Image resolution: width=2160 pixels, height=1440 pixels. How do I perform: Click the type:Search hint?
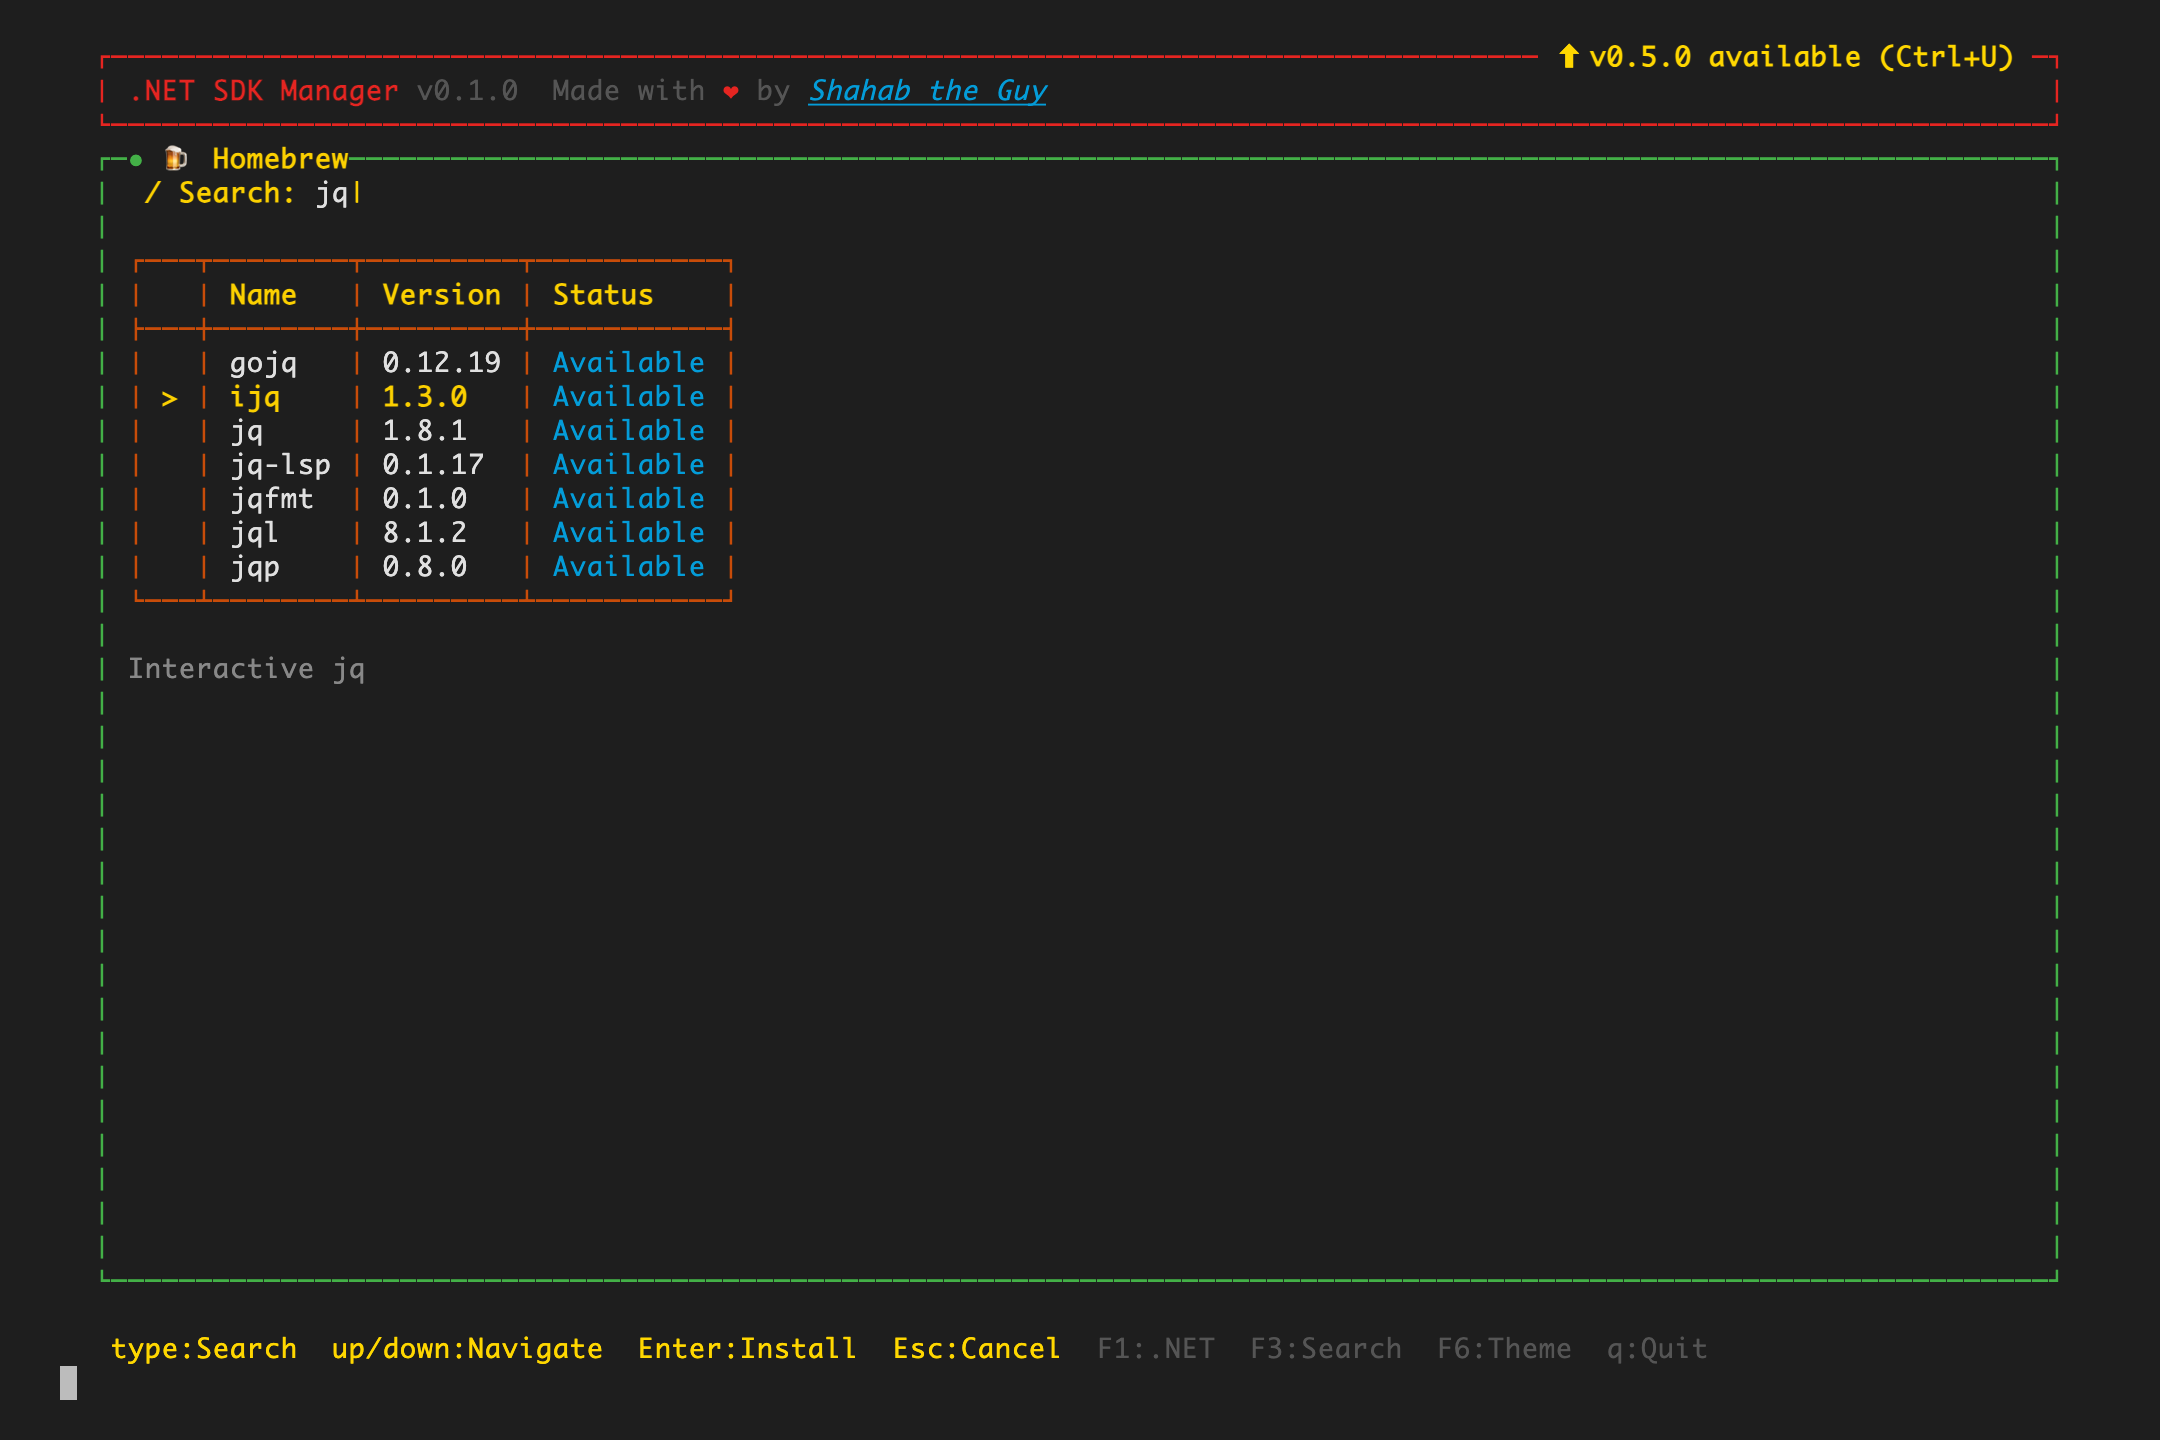pyautogui.click(x=204, y=1349)
